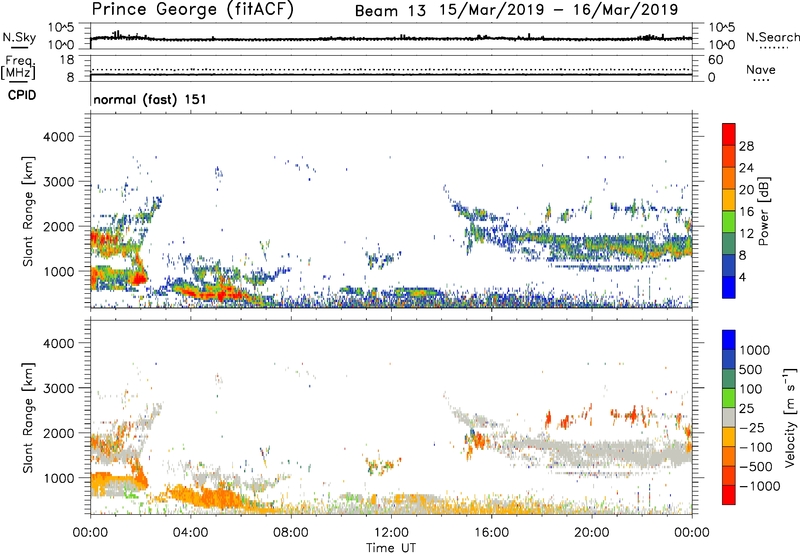Viewport: 800px width, 554px height.
Task: Click the "28" power colorbar value
Action: [x=746, y=146]
